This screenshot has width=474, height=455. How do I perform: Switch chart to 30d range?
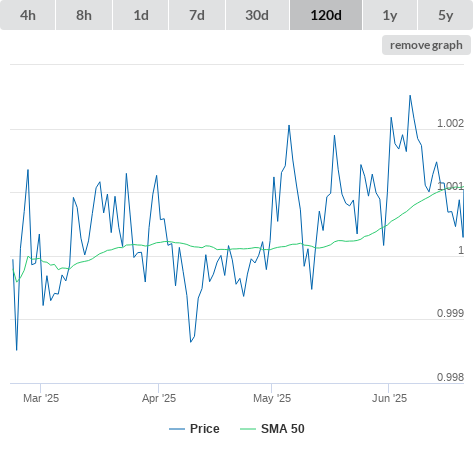[x=257, y=15]
